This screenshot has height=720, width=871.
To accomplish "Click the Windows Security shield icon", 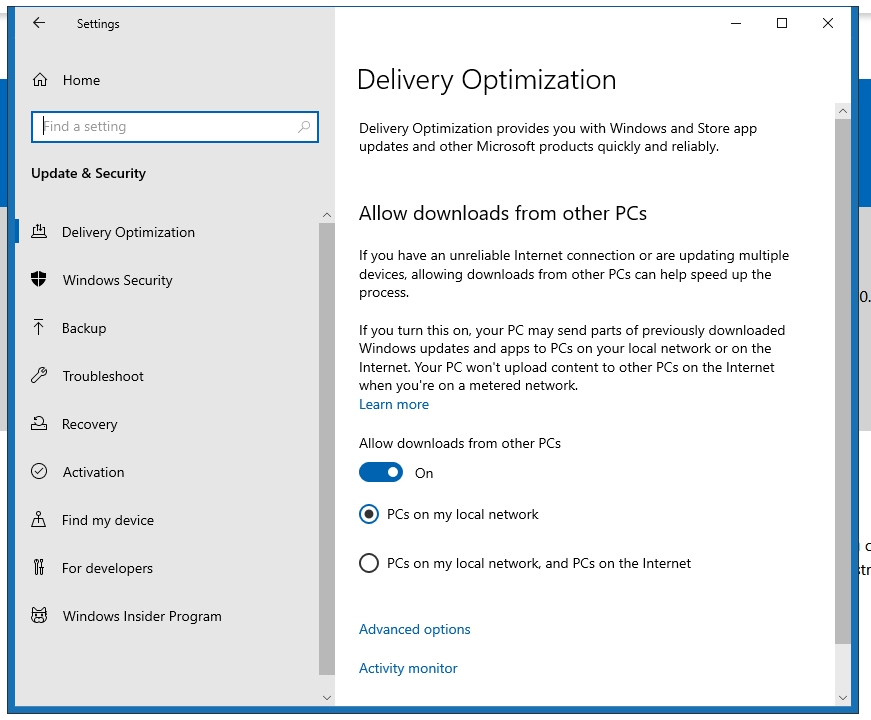I will click(x=39, y=279).
